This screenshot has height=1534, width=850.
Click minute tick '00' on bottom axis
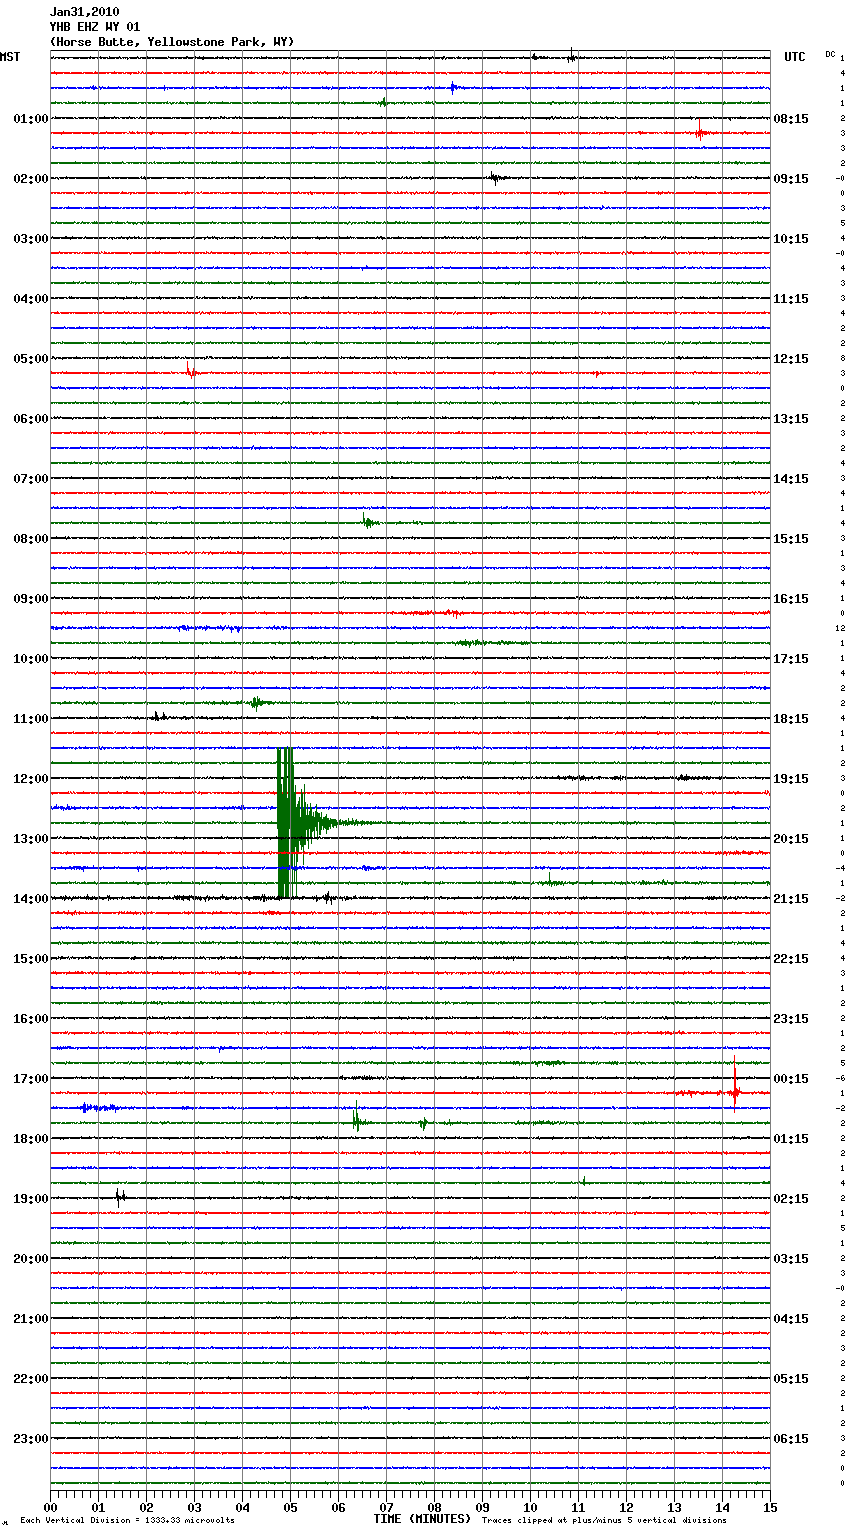click(x=50, y=1507)
